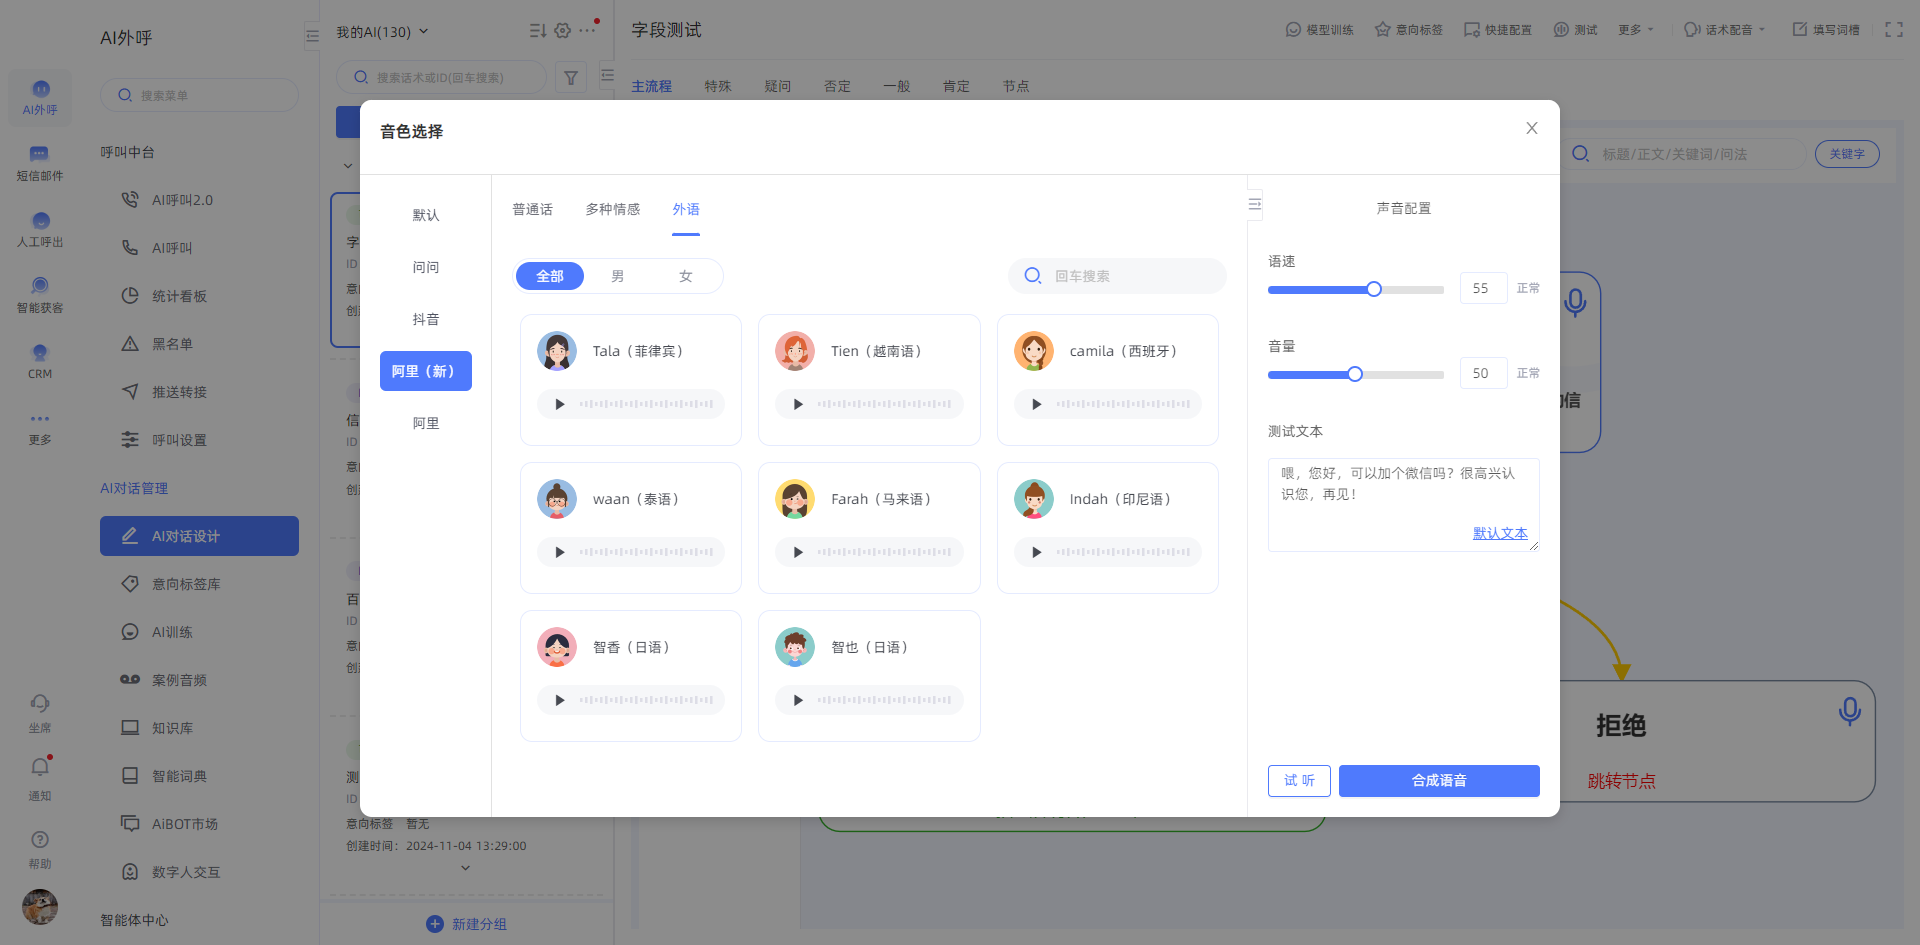Image resolution: width=1920 pixels, height=945 pixels.
Task: Choose the 抖音 voice provider
Action: (426, 319)
